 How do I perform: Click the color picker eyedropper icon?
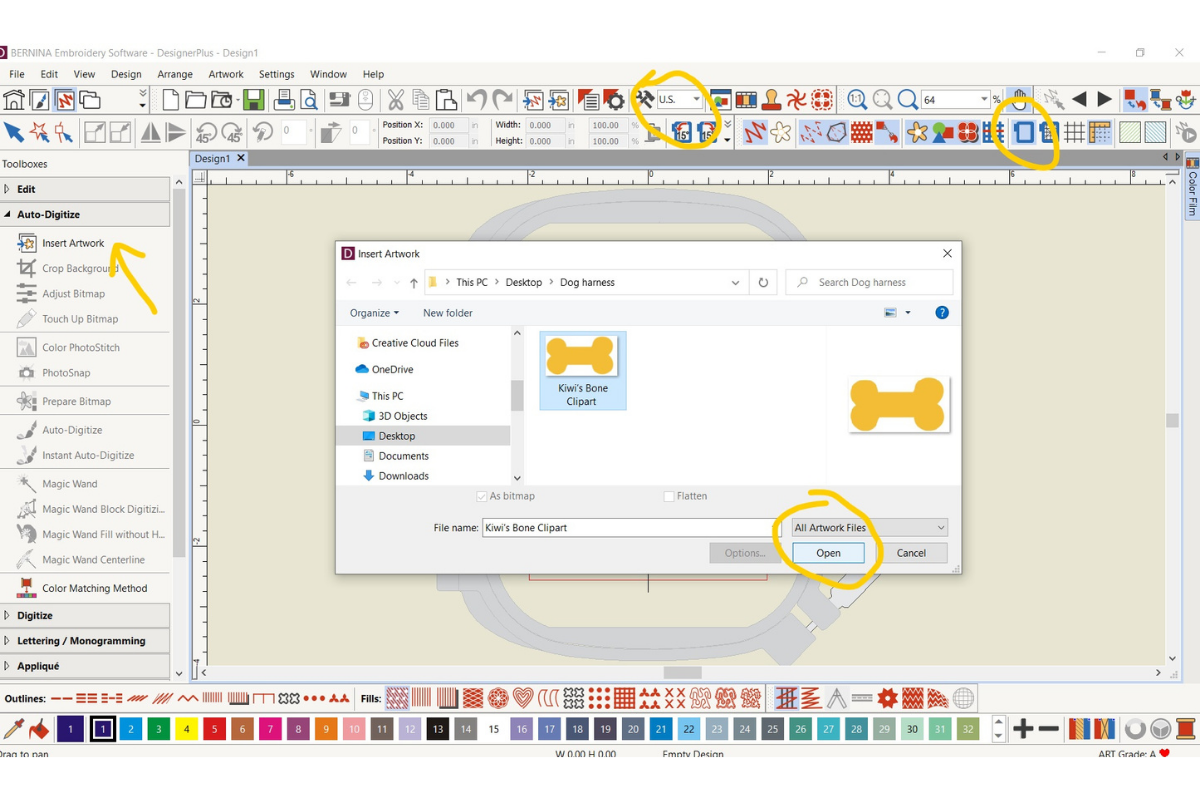(14, 729)
